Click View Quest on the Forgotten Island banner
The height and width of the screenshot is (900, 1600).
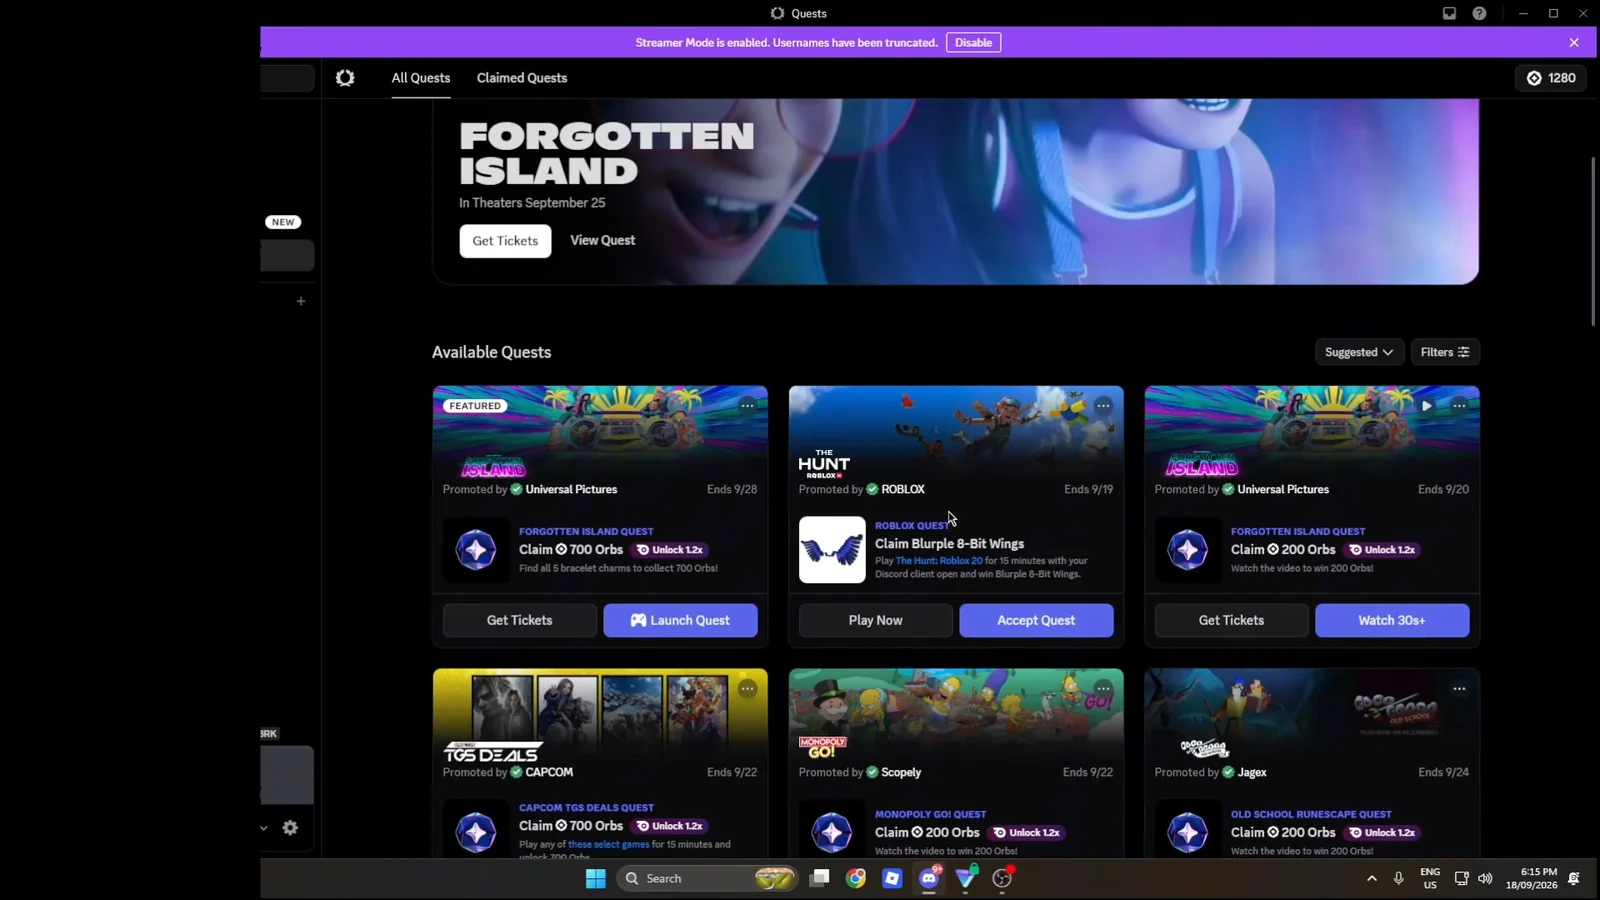pos(603,240)
